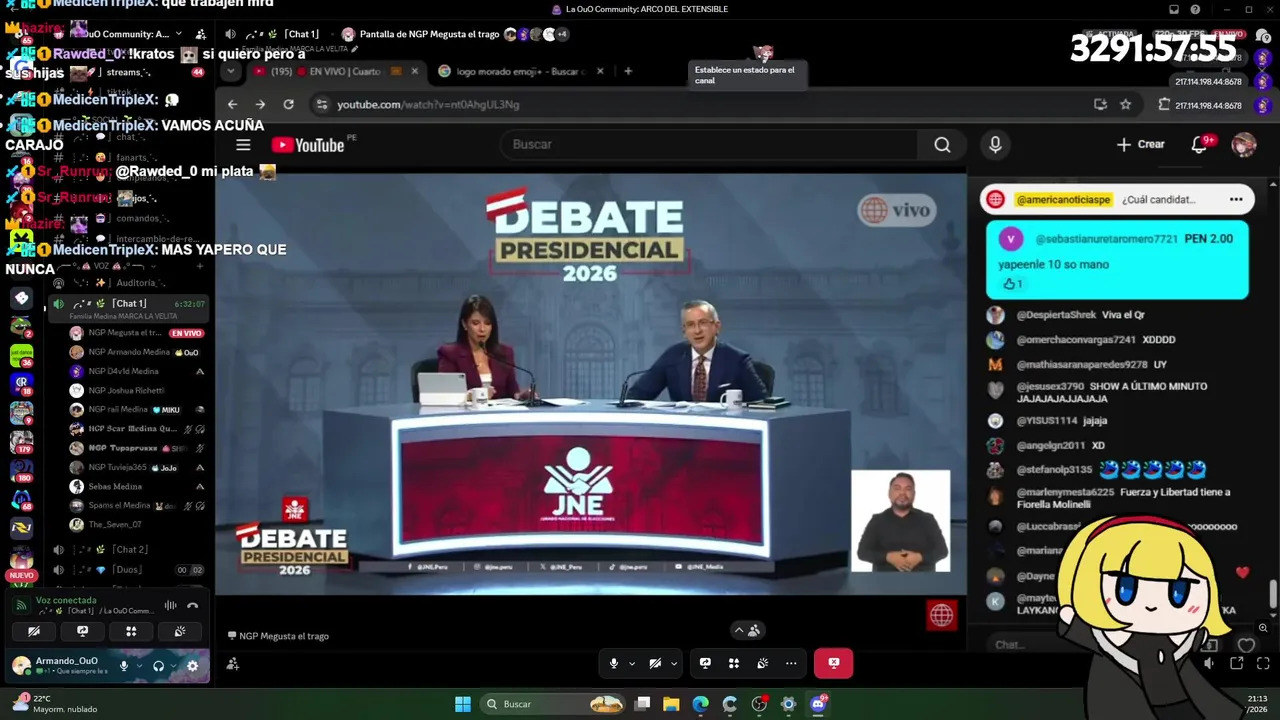Toggle camera in bottom stream controls
The height and width of the screenshot is (720, 1280).
point(655,663)
